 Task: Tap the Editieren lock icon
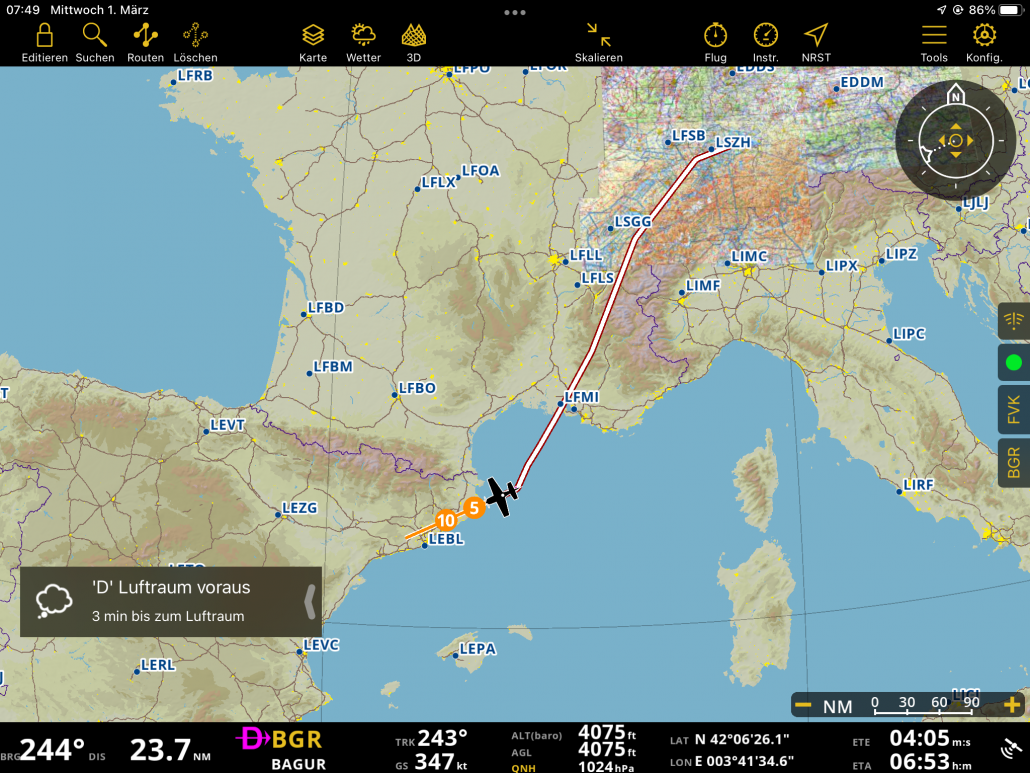click(x=44, y=38)
